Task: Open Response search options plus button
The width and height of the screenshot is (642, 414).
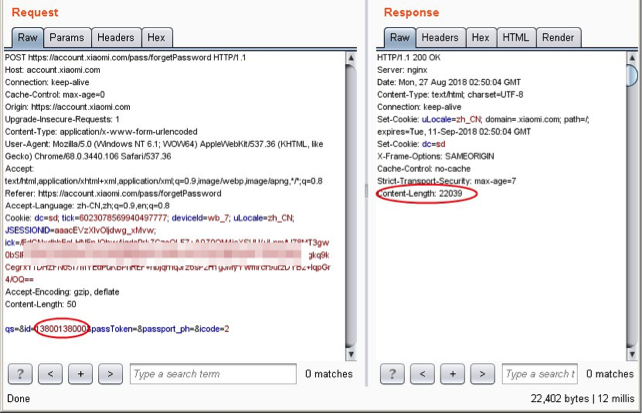Action: click(x=454, y=374)
